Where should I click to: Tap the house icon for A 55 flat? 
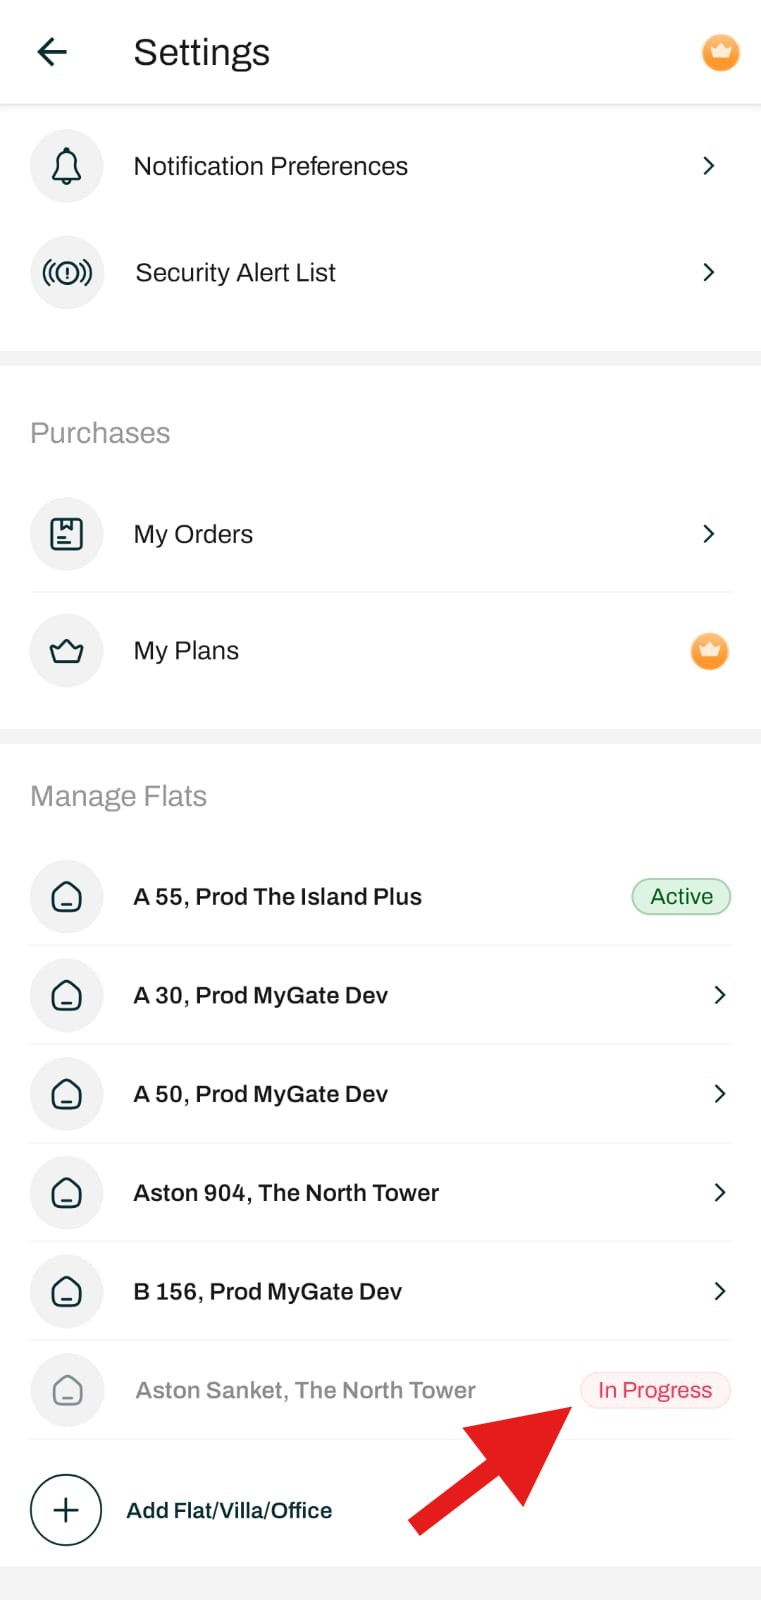click(x=67, y=897)
